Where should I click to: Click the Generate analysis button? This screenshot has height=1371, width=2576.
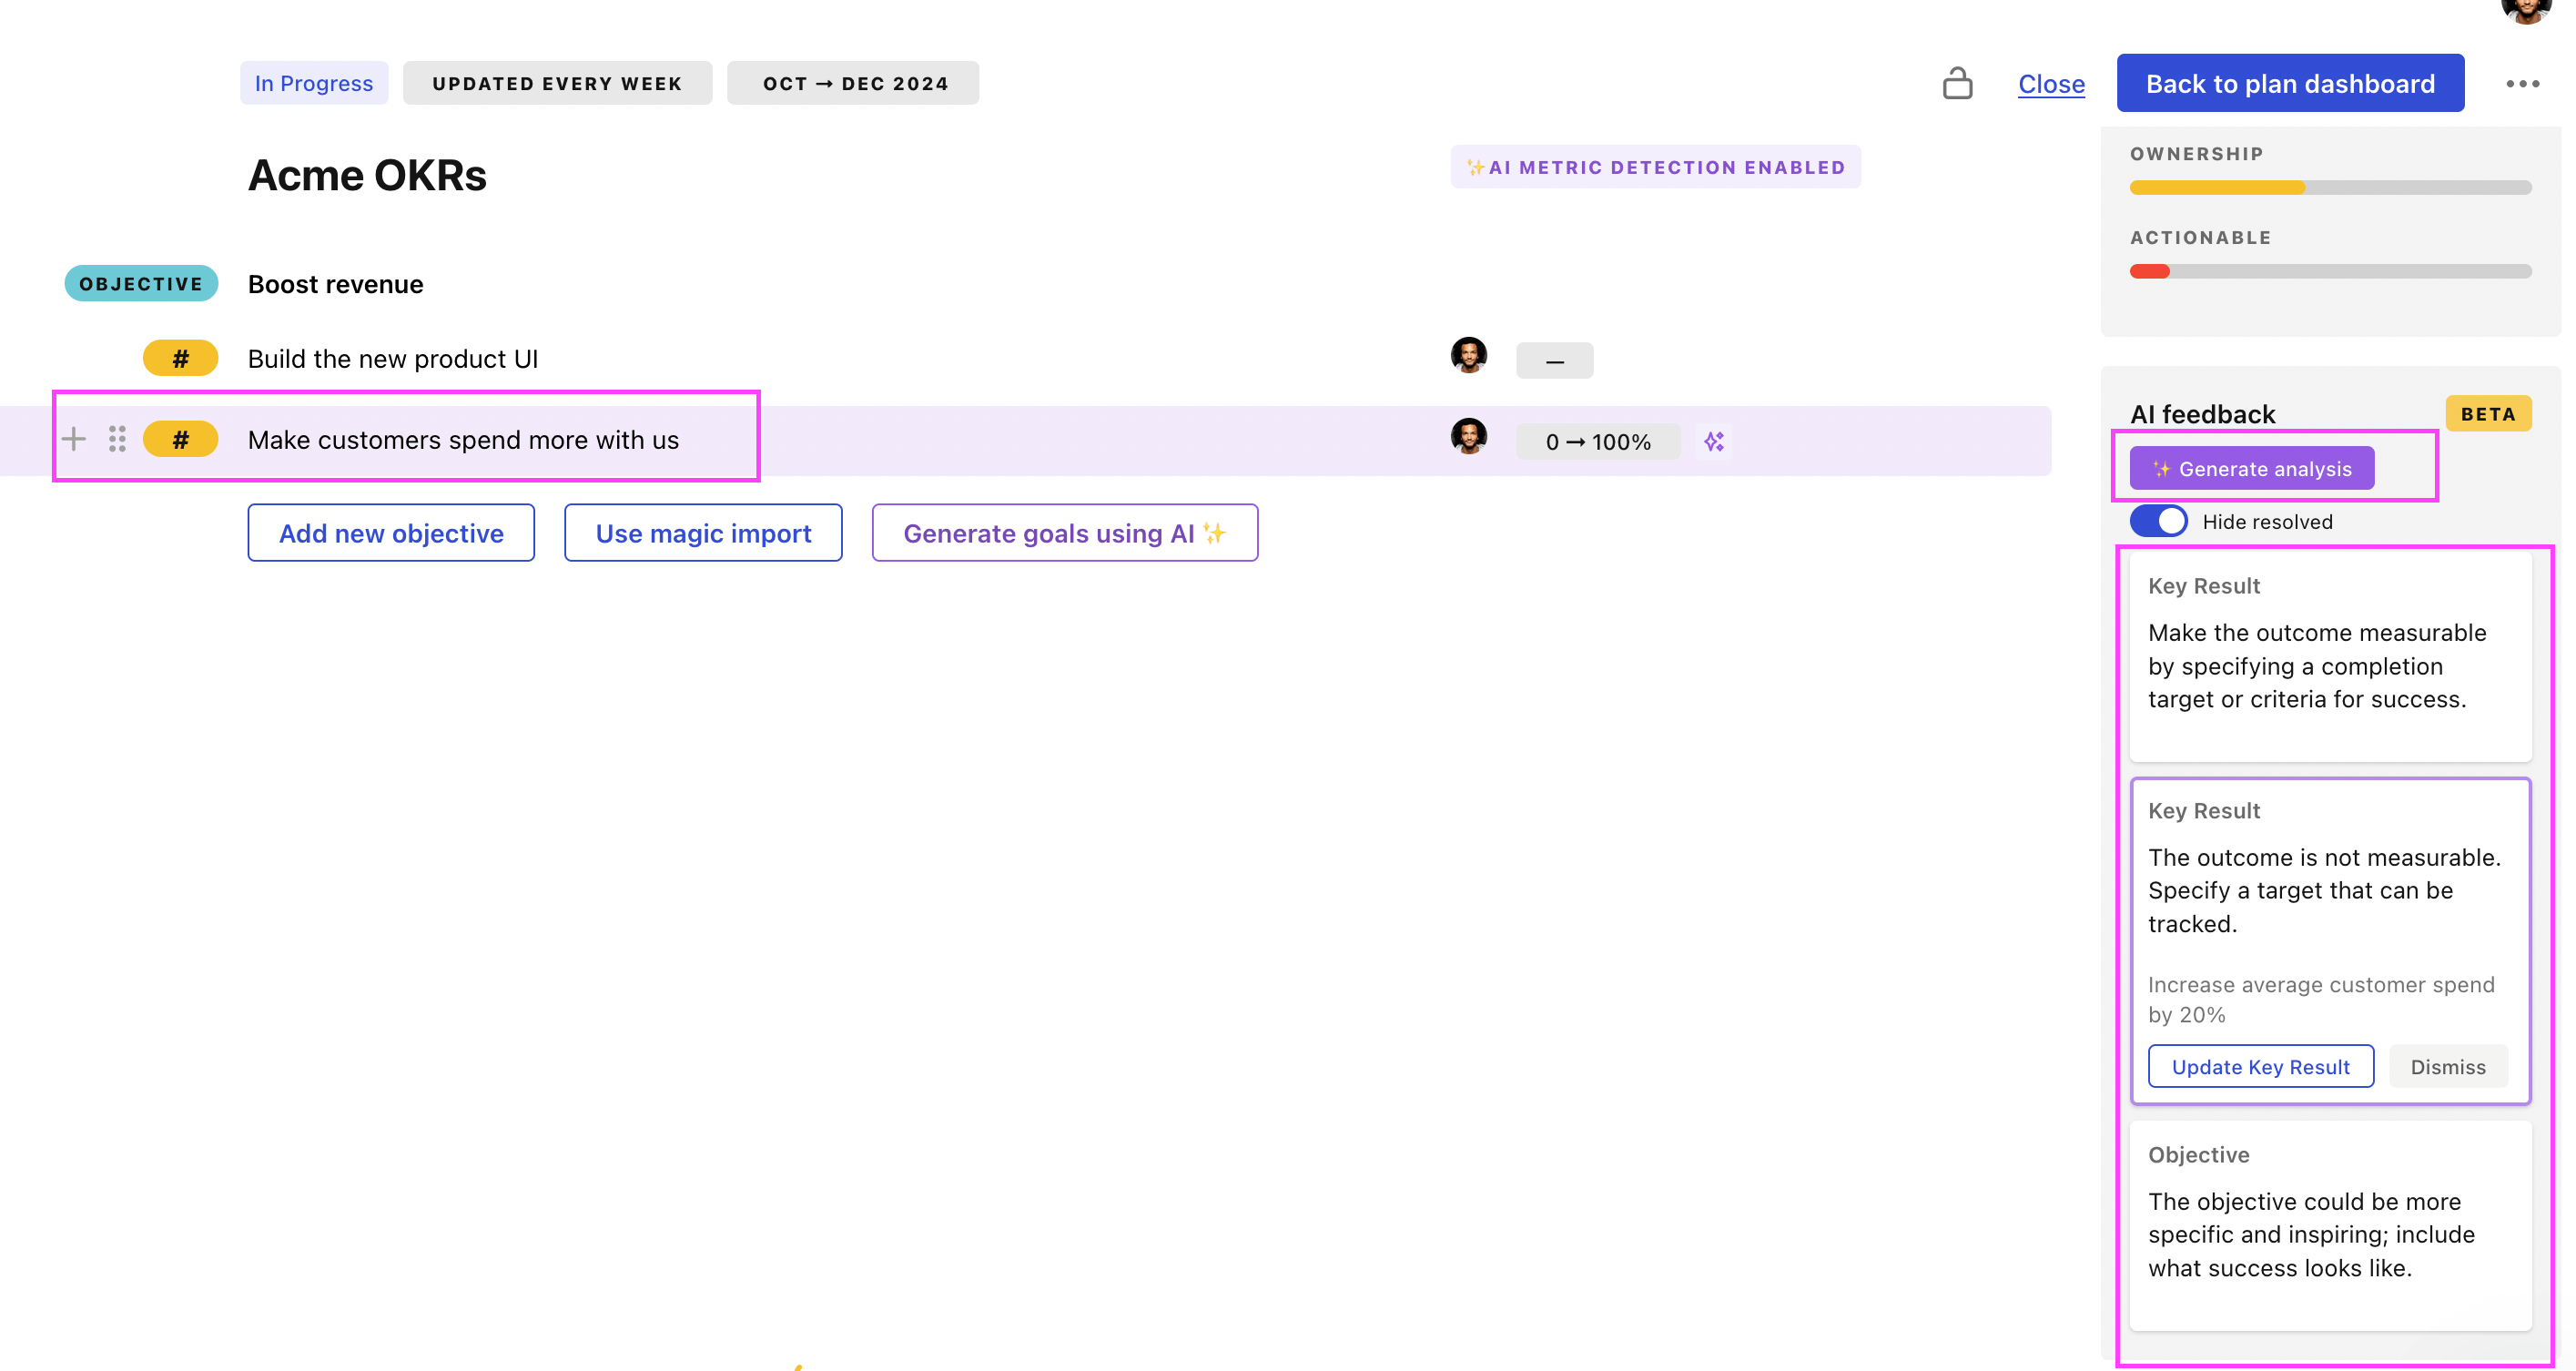[2251, 468]
